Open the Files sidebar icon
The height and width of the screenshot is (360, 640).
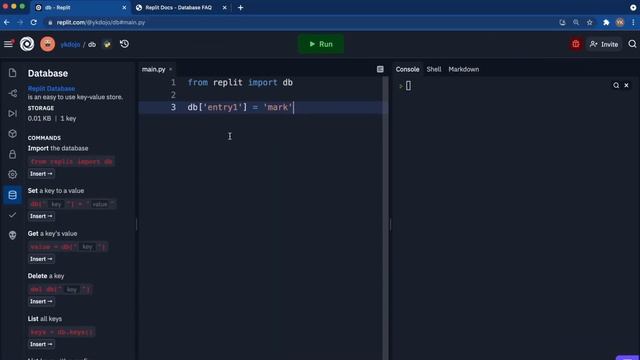coord(13,73)
